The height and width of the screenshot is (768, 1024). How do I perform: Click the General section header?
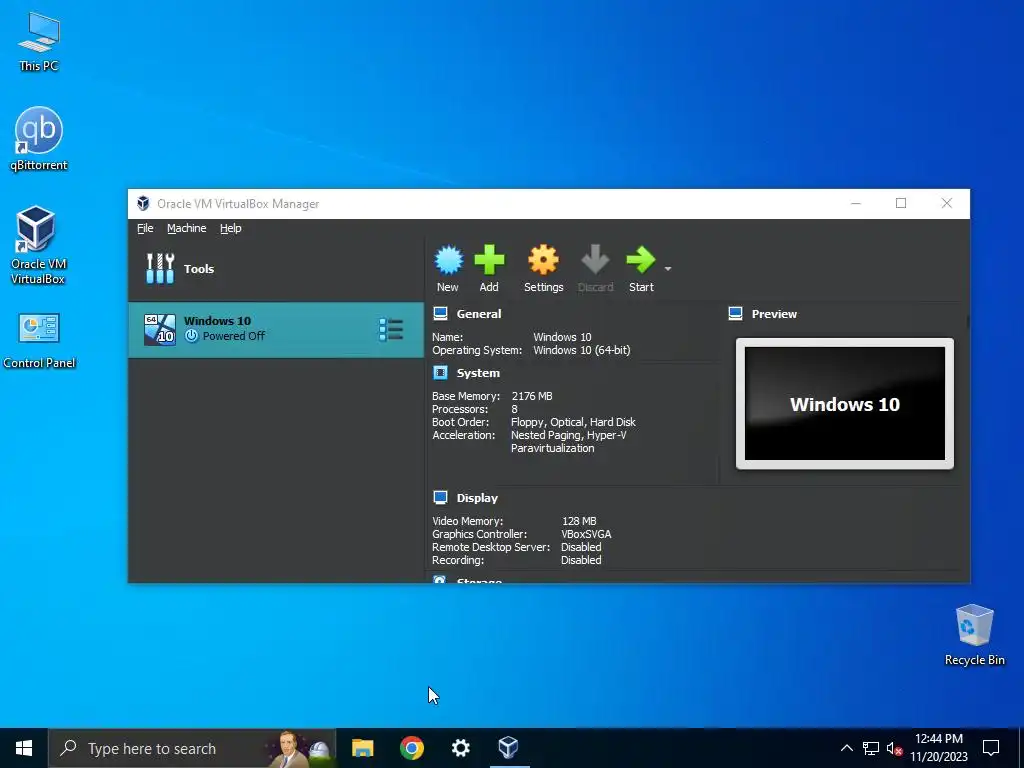tap(479, 314)
